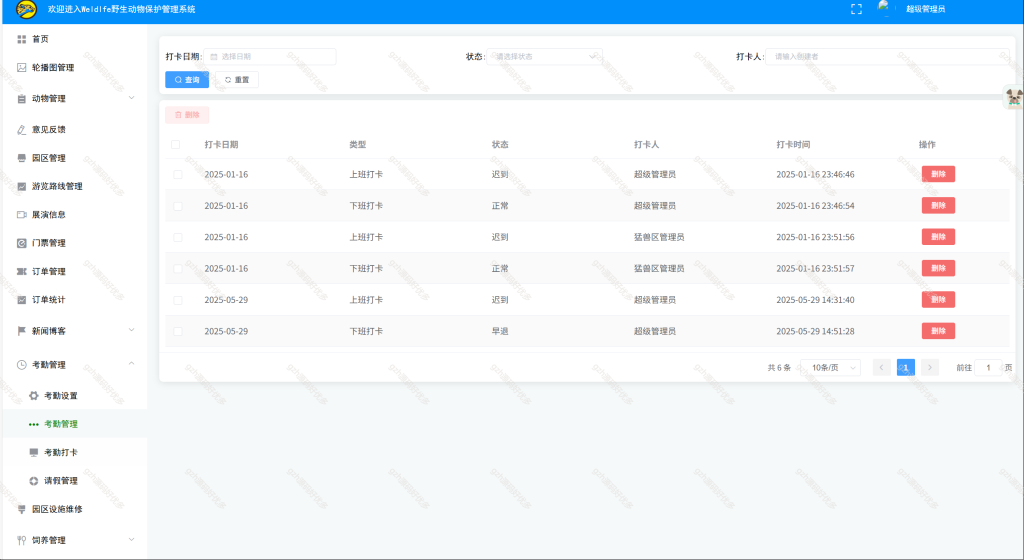Toggle the select-all checkbox in table header
The width and height of the screenshot is (1024, 560).
point(176,144)
